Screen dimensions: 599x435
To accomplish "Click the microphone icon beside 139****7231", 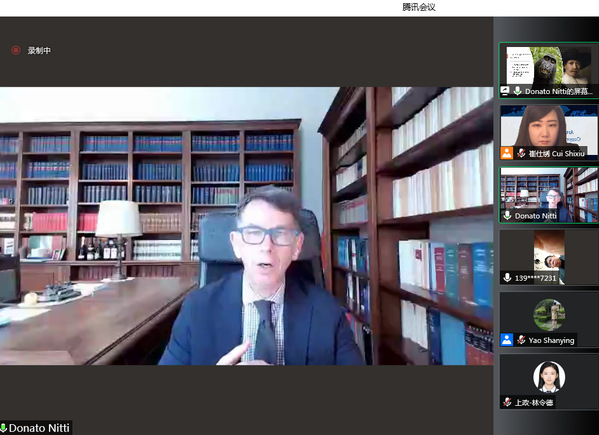I will (x=507, y=278).
